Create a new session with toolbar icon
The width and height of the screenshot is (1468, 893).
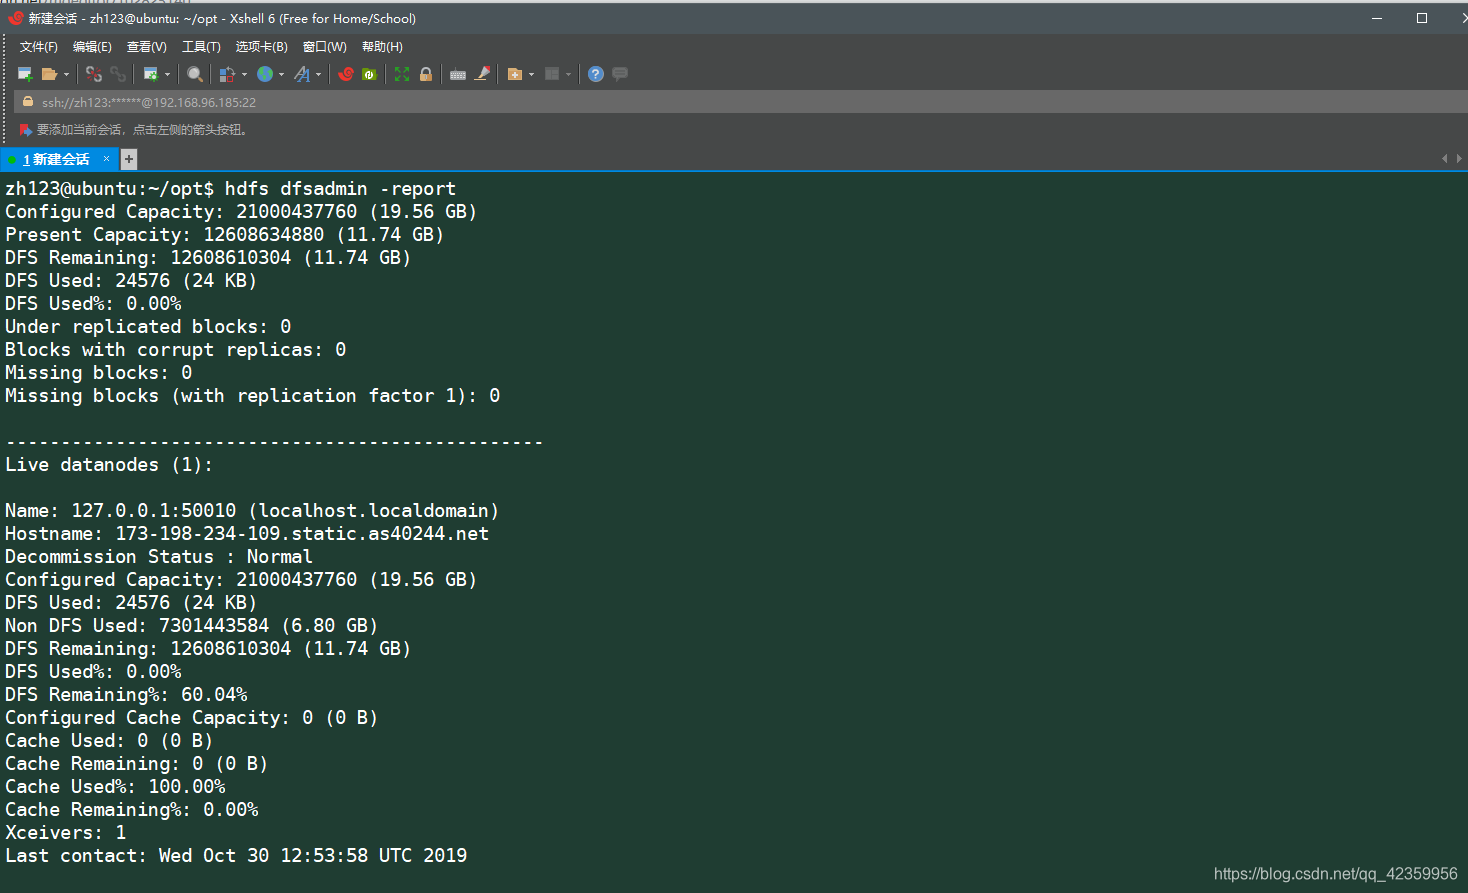25,74
